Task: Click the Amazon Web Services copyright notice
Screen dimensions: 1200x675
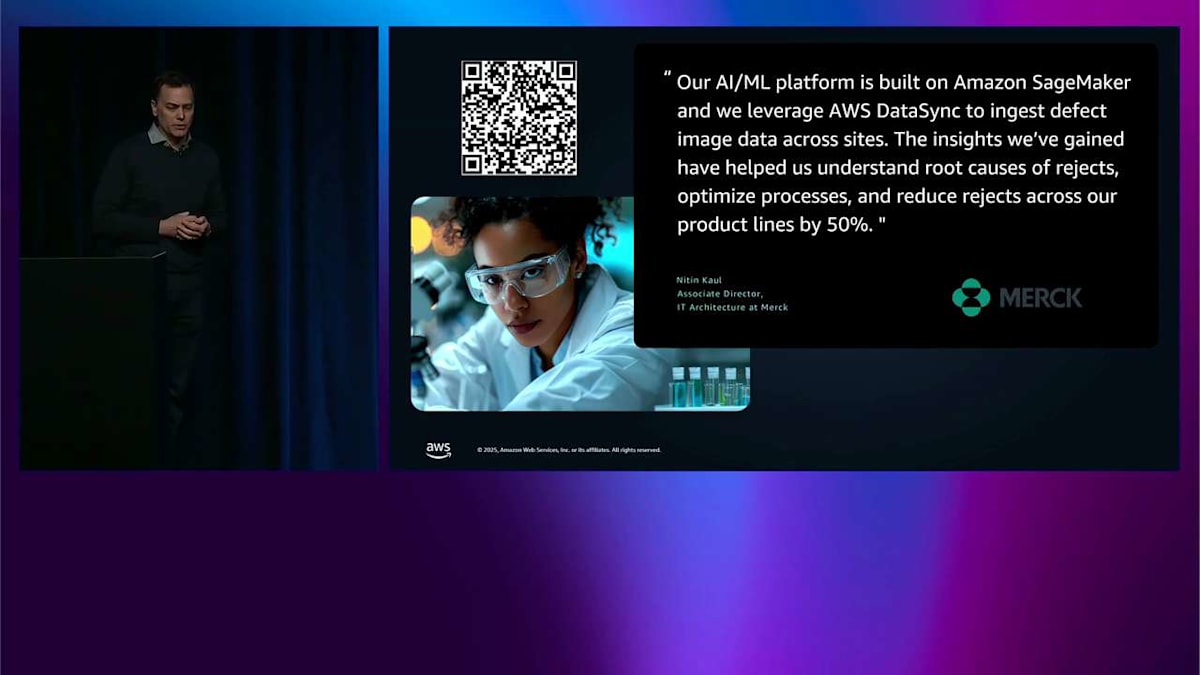Action: click(x=569, y=450)
